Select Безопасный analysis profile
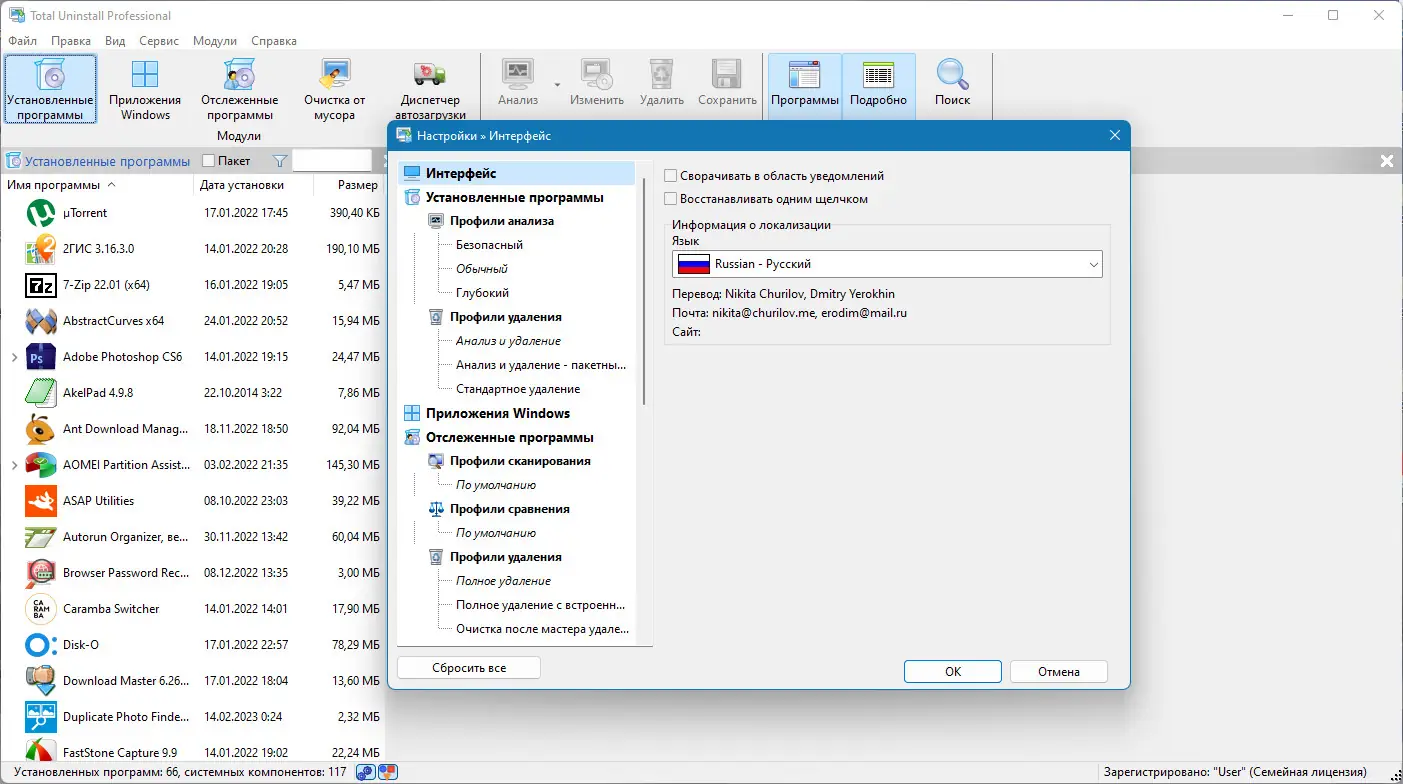This screenshot has width=1403, height=784. [489, 245]
